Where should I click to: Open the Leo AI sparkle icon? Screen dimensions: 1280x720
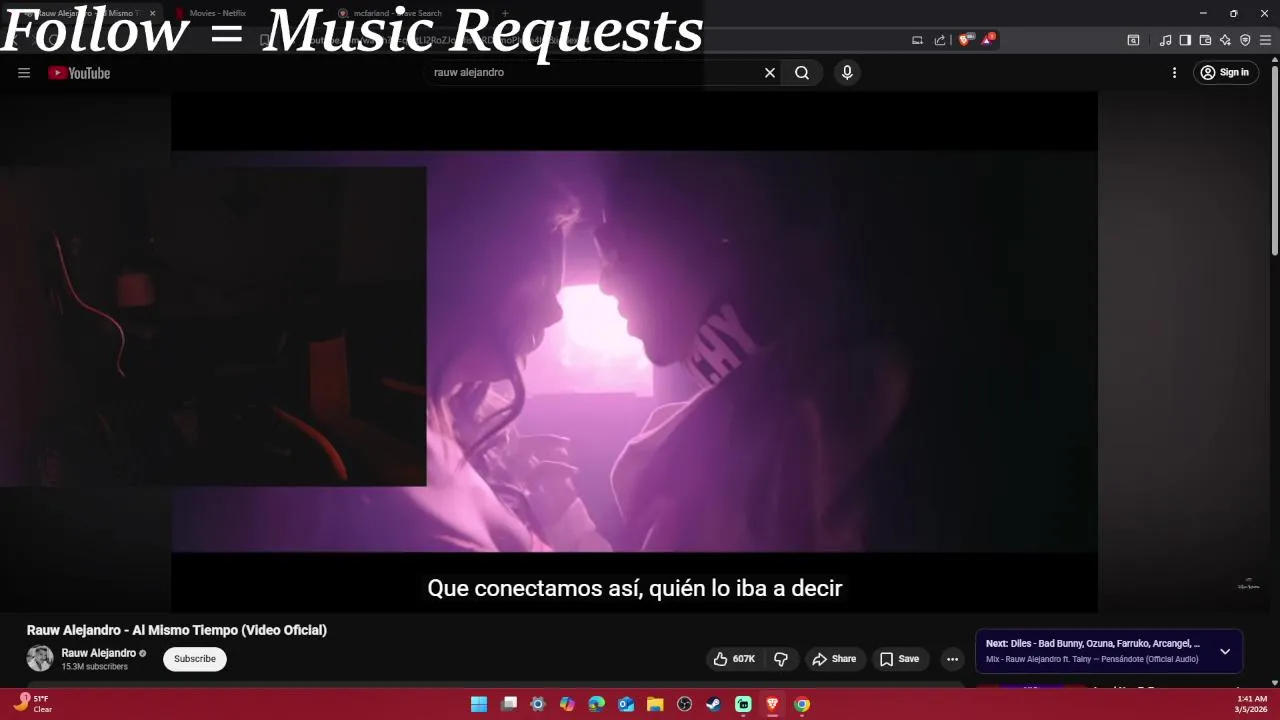point(1225,40)
